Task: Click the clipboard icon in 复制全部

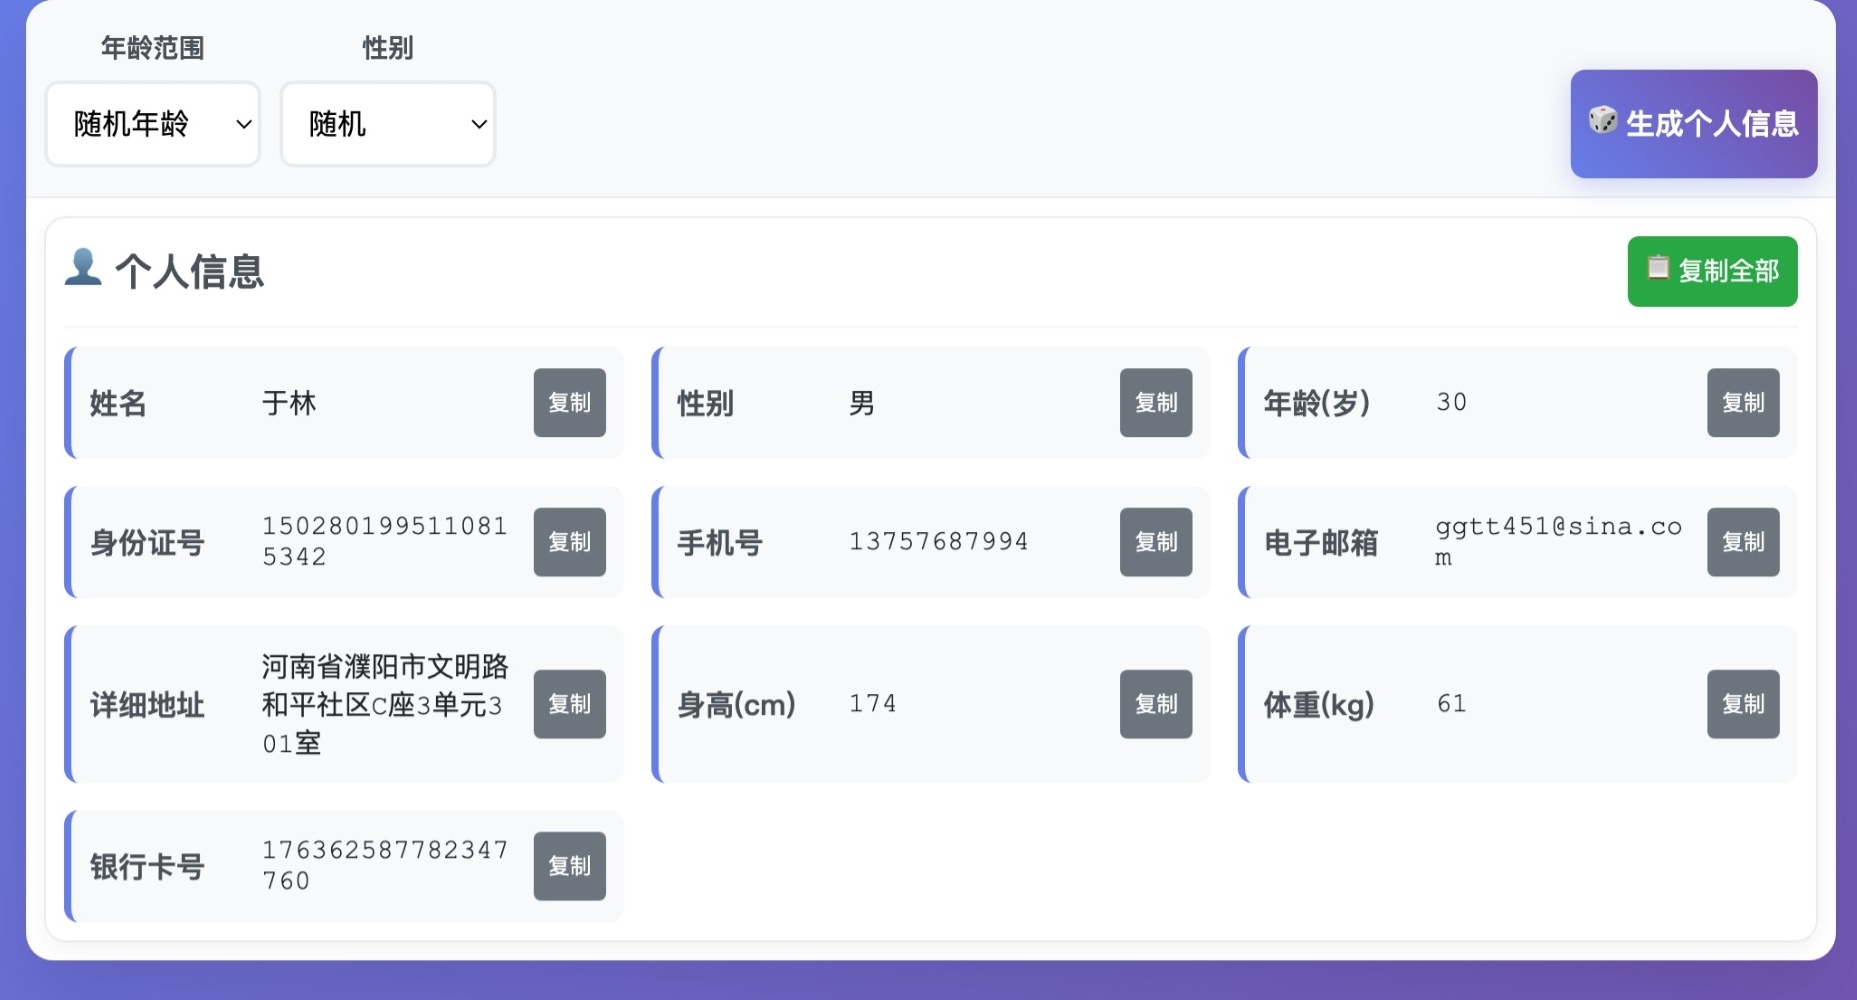Action: (1658, 268)
